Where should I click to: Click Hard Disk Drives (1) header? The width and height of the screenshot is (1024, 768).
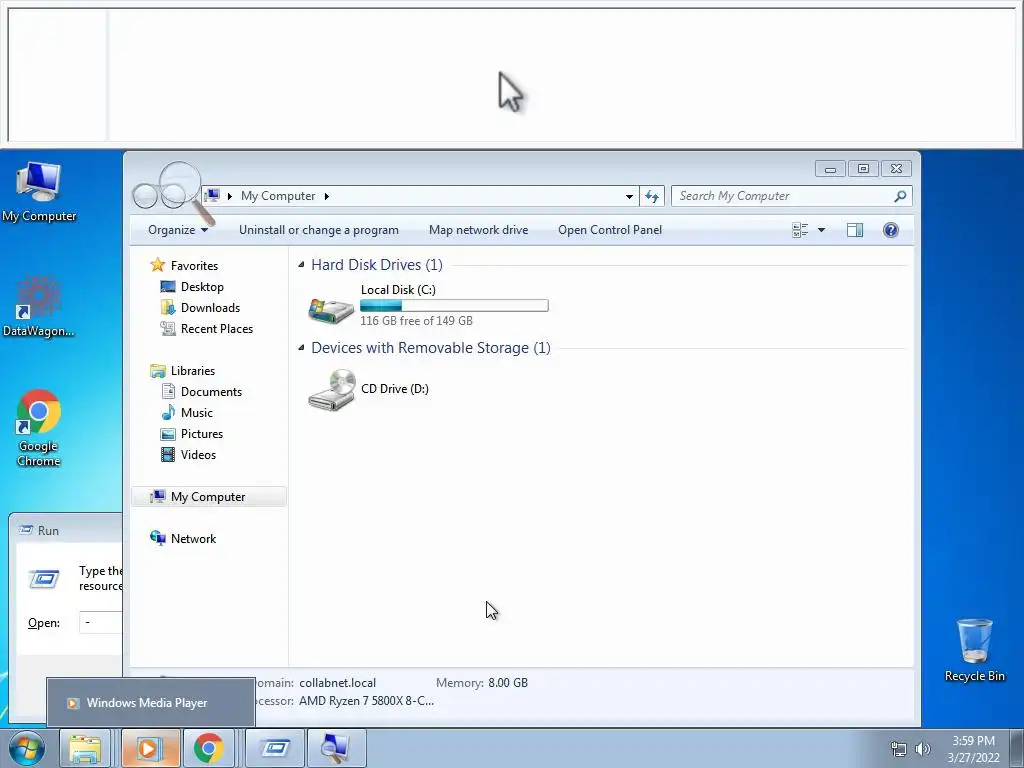point(377,264)
